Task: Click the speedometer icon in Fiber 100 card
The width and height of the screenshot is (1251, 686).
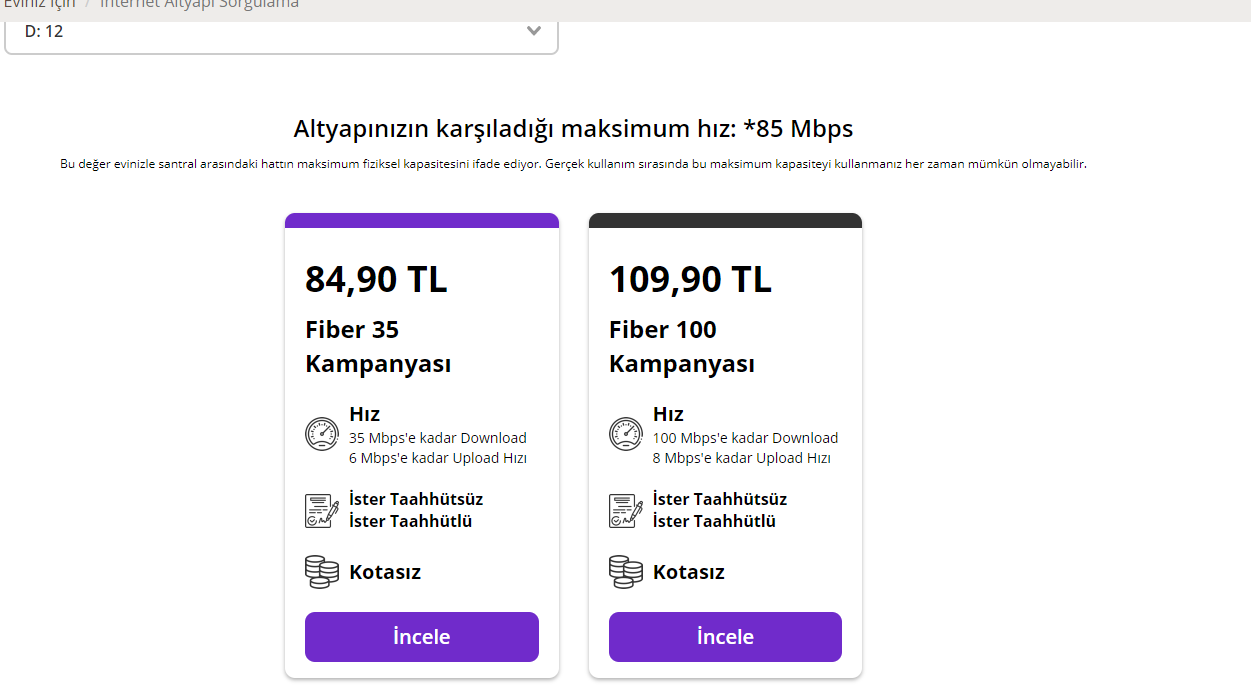Action: click(626, 434)
